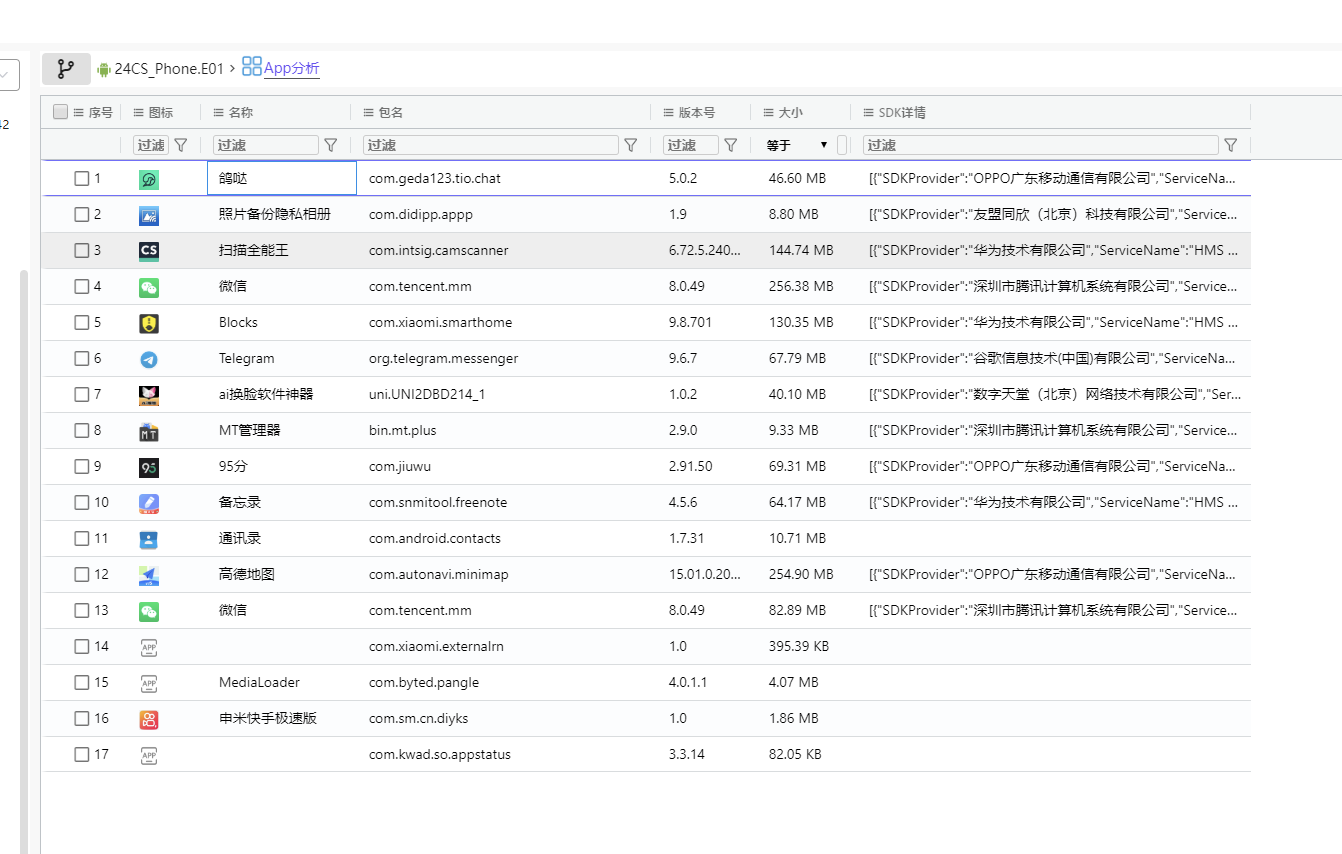Open the SDK详情 column menu icon
The width and height of the screenshot is (1342, 854).
pyautogui.click(x=869, y=113)
